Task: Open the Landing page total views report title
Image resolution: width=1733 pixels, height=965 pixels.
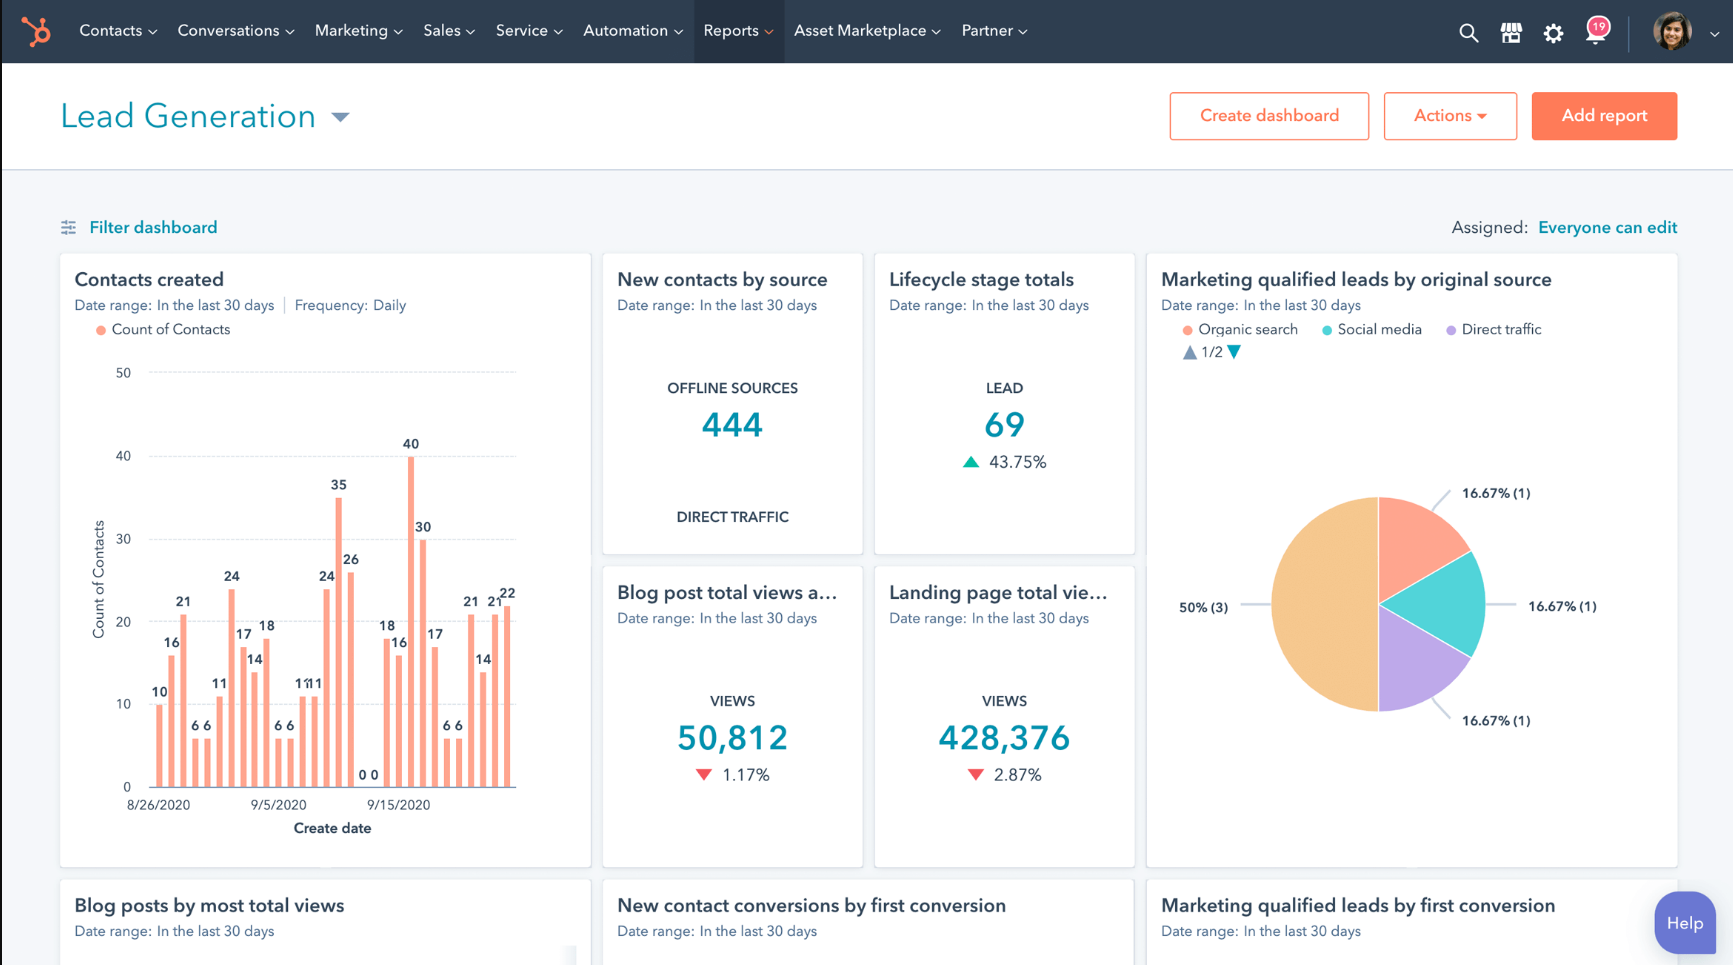Action: coord(998,593)
